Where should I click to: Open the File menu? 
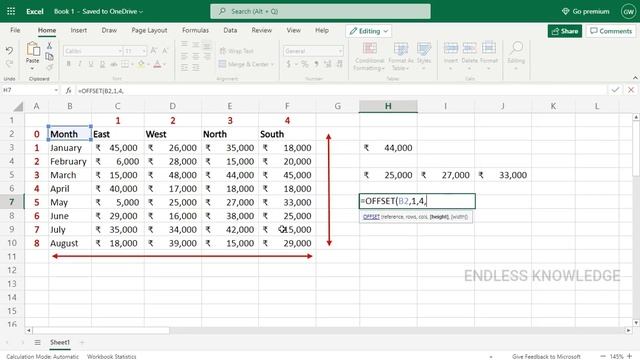tap(15, 30)
